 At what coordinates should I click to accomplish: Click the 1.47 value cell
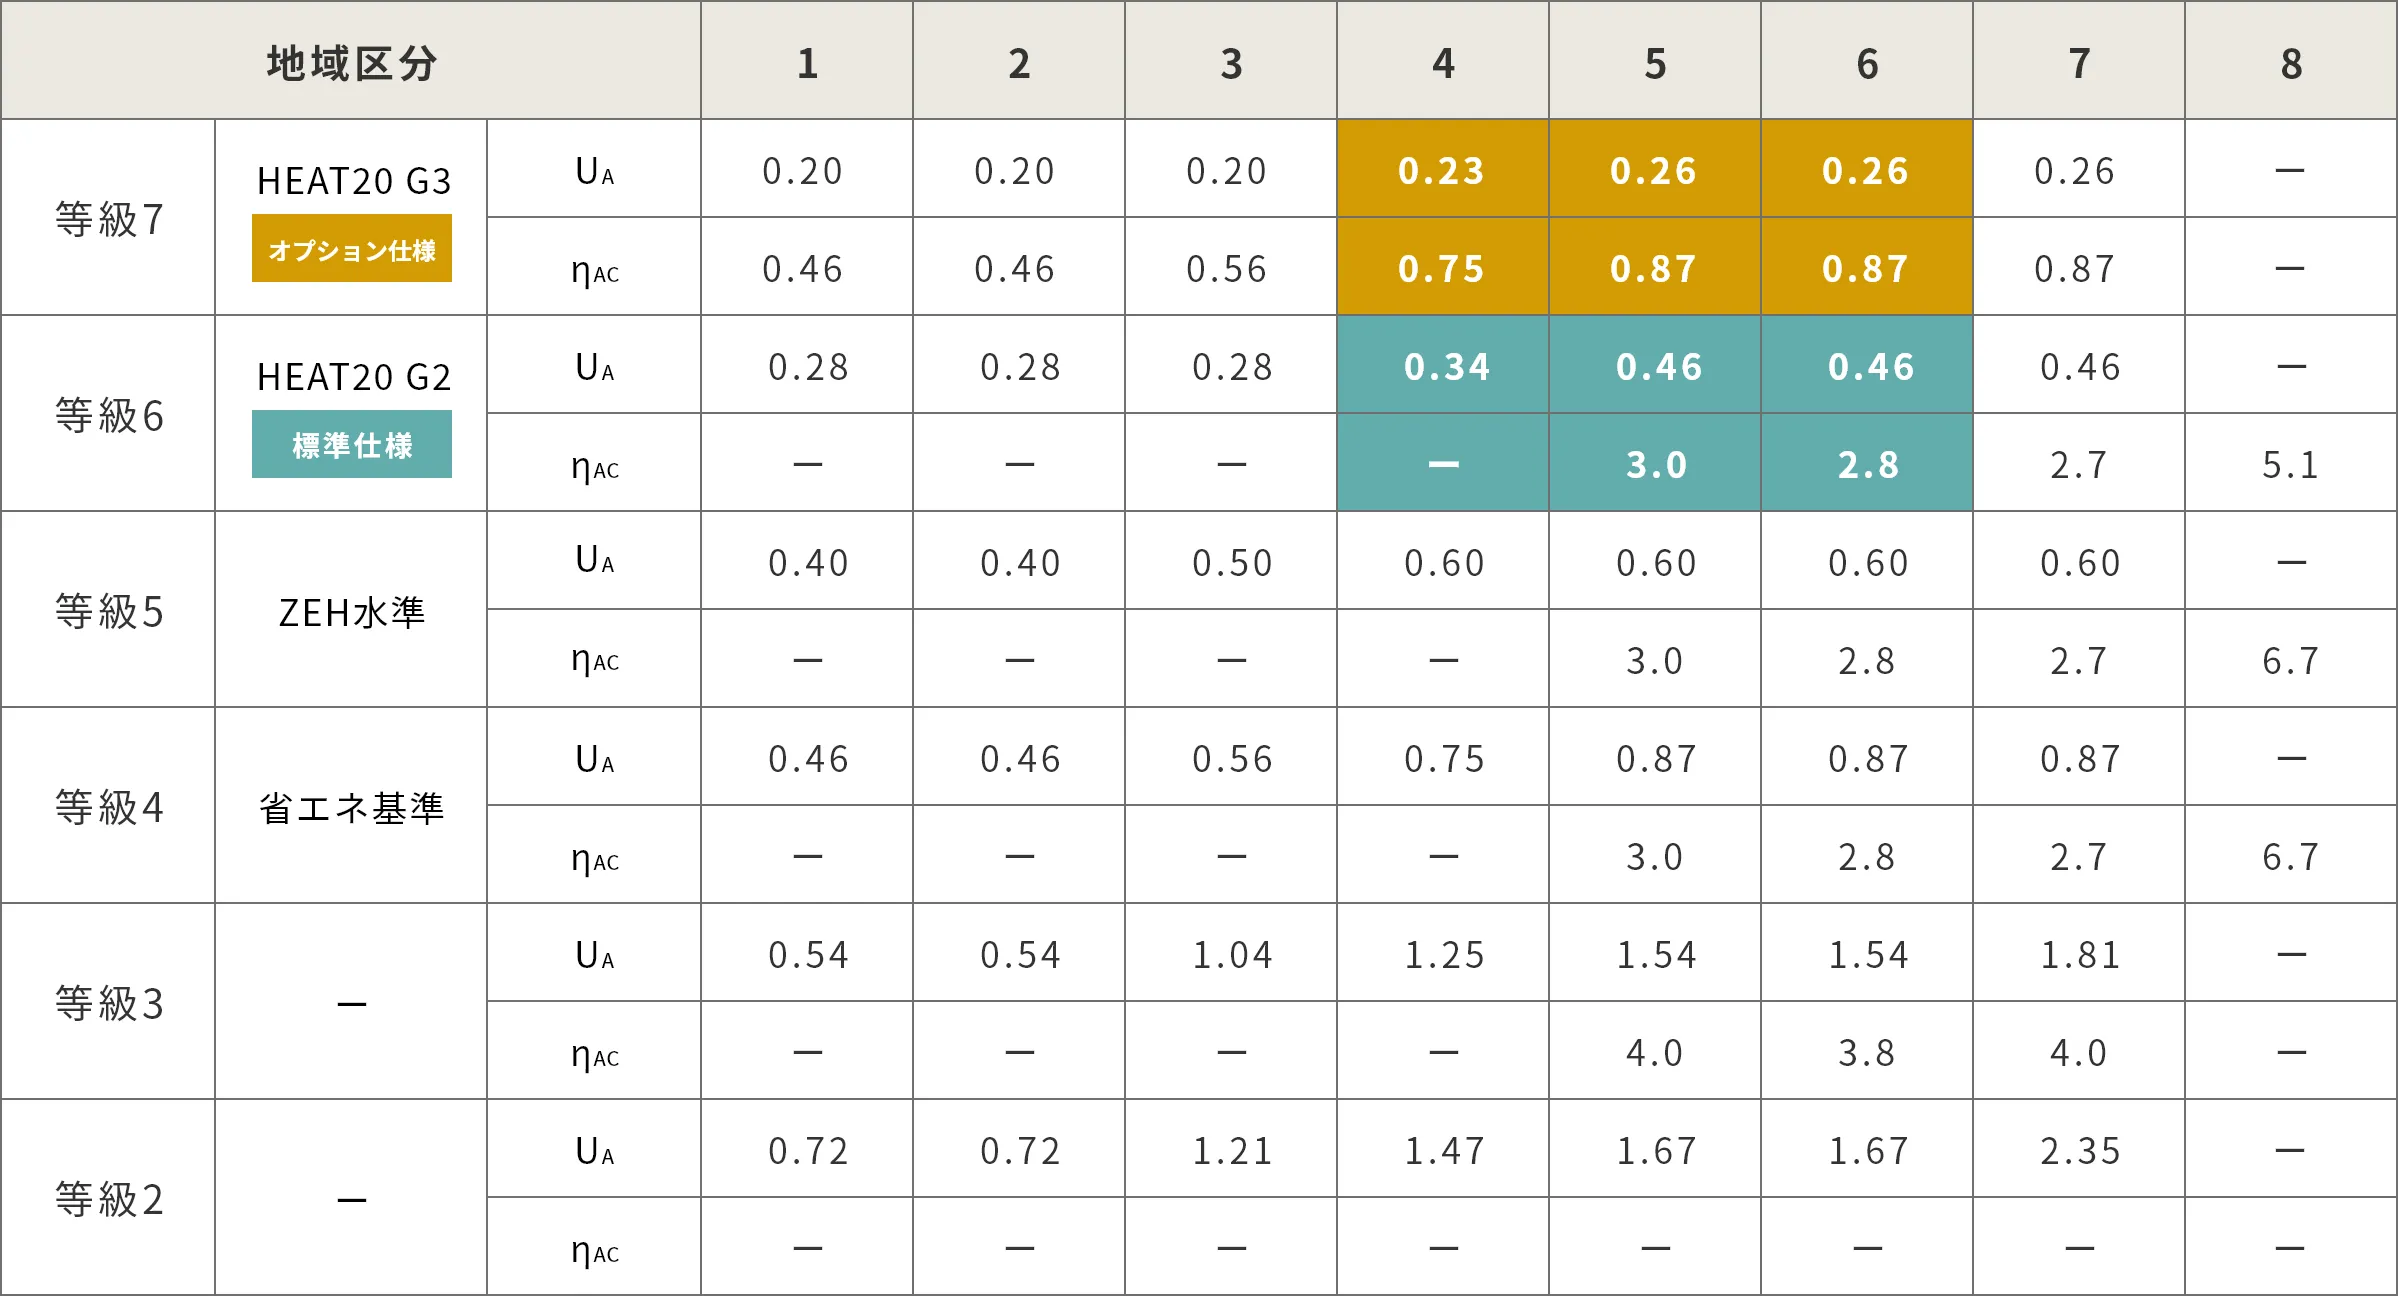[1444, 1151]
